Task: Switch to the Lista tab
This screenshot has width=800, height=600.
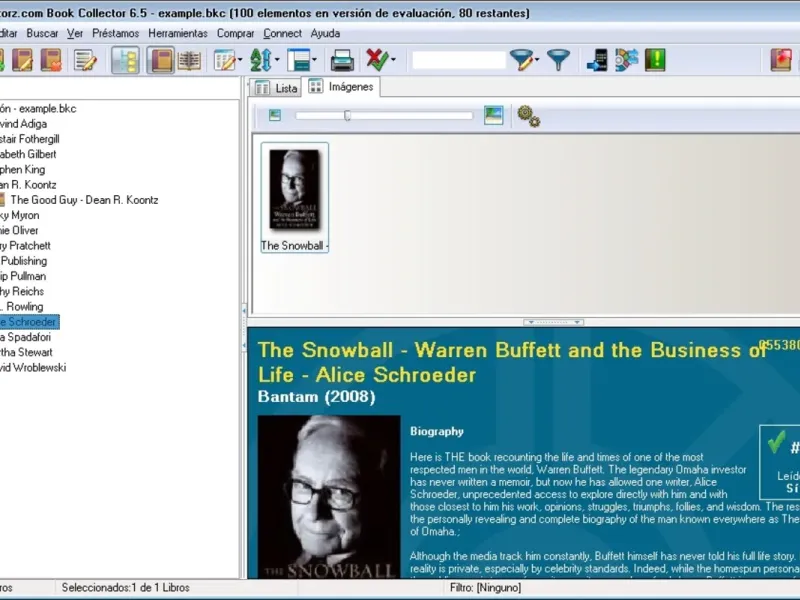Action: click(x=276, y=88)
